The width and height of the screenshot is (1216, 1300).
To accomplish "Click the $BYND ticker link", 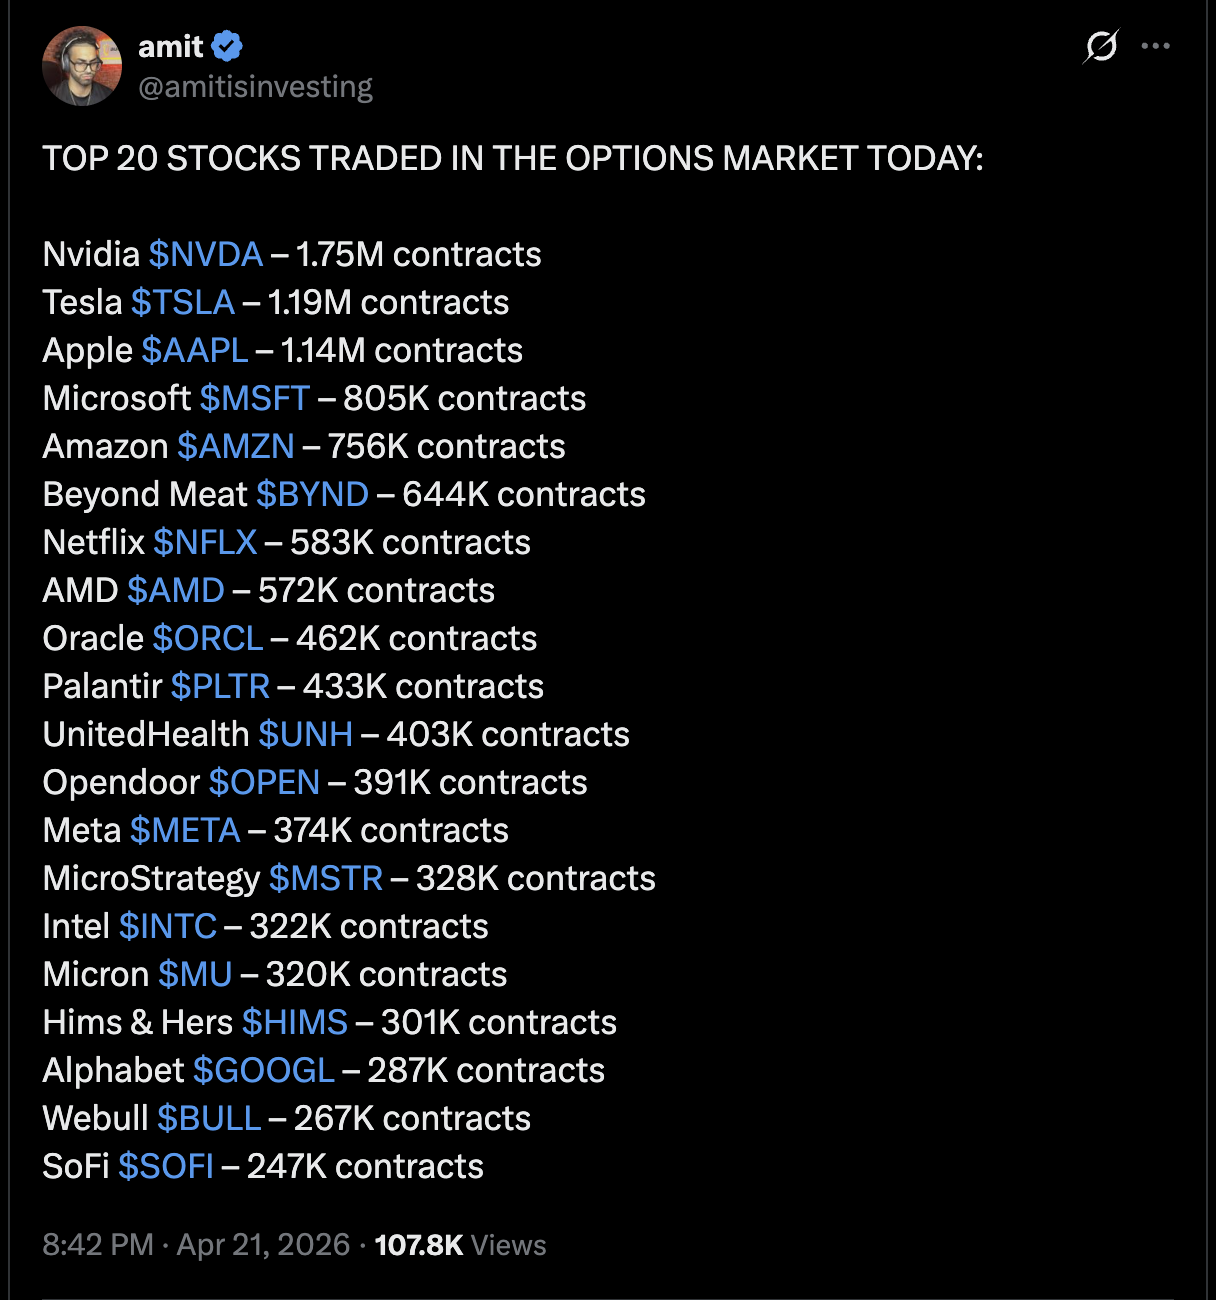I will [x=313, y=494].
